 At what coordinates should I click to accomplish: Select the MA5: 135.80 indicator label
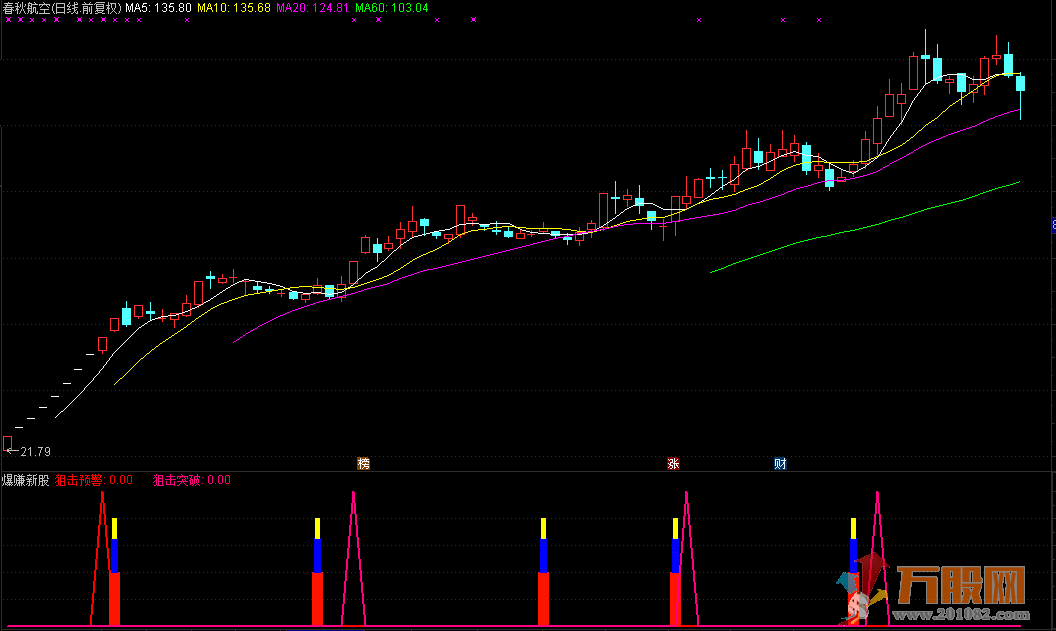(x=158, y=7)
